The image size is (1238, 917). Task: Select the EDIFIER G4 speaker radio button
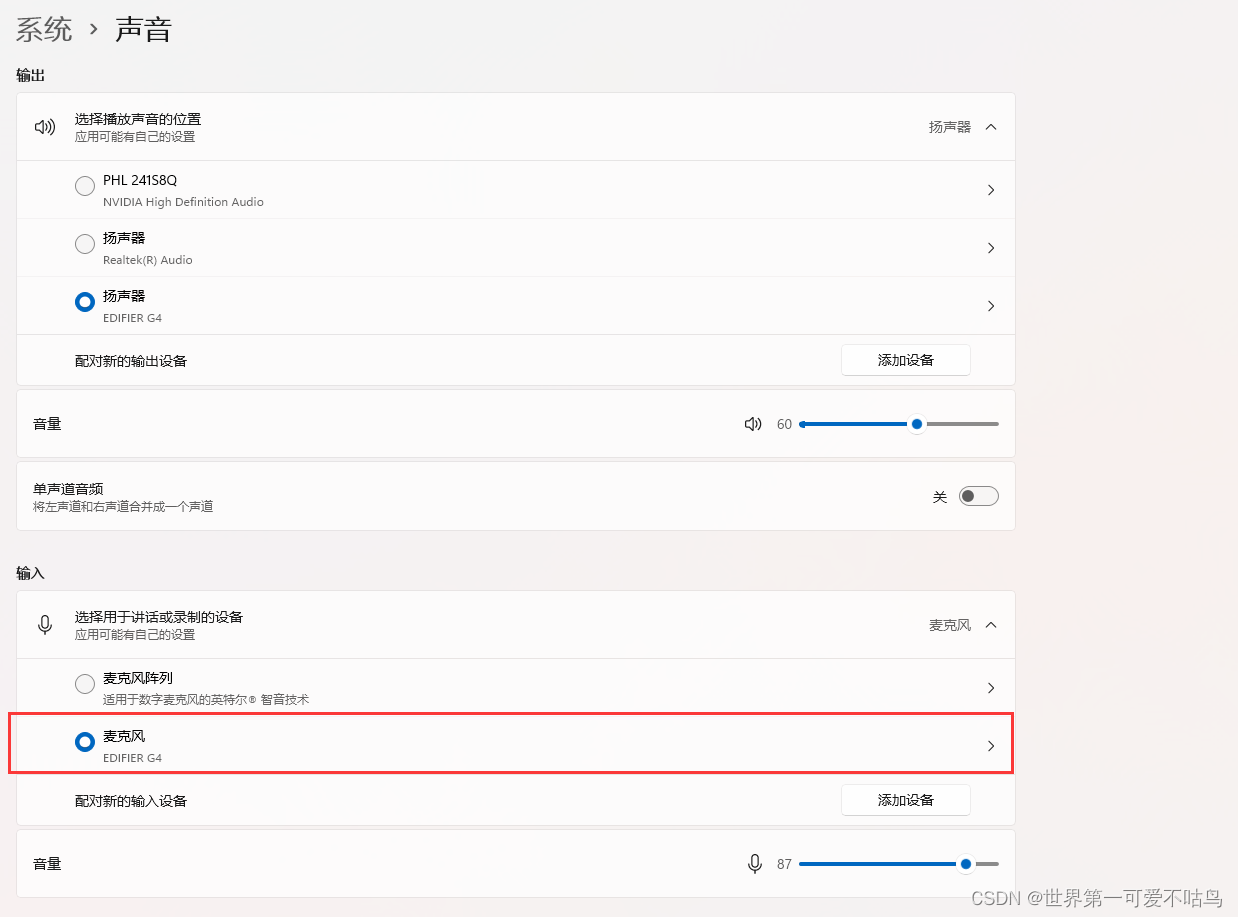tap(85, 302)
